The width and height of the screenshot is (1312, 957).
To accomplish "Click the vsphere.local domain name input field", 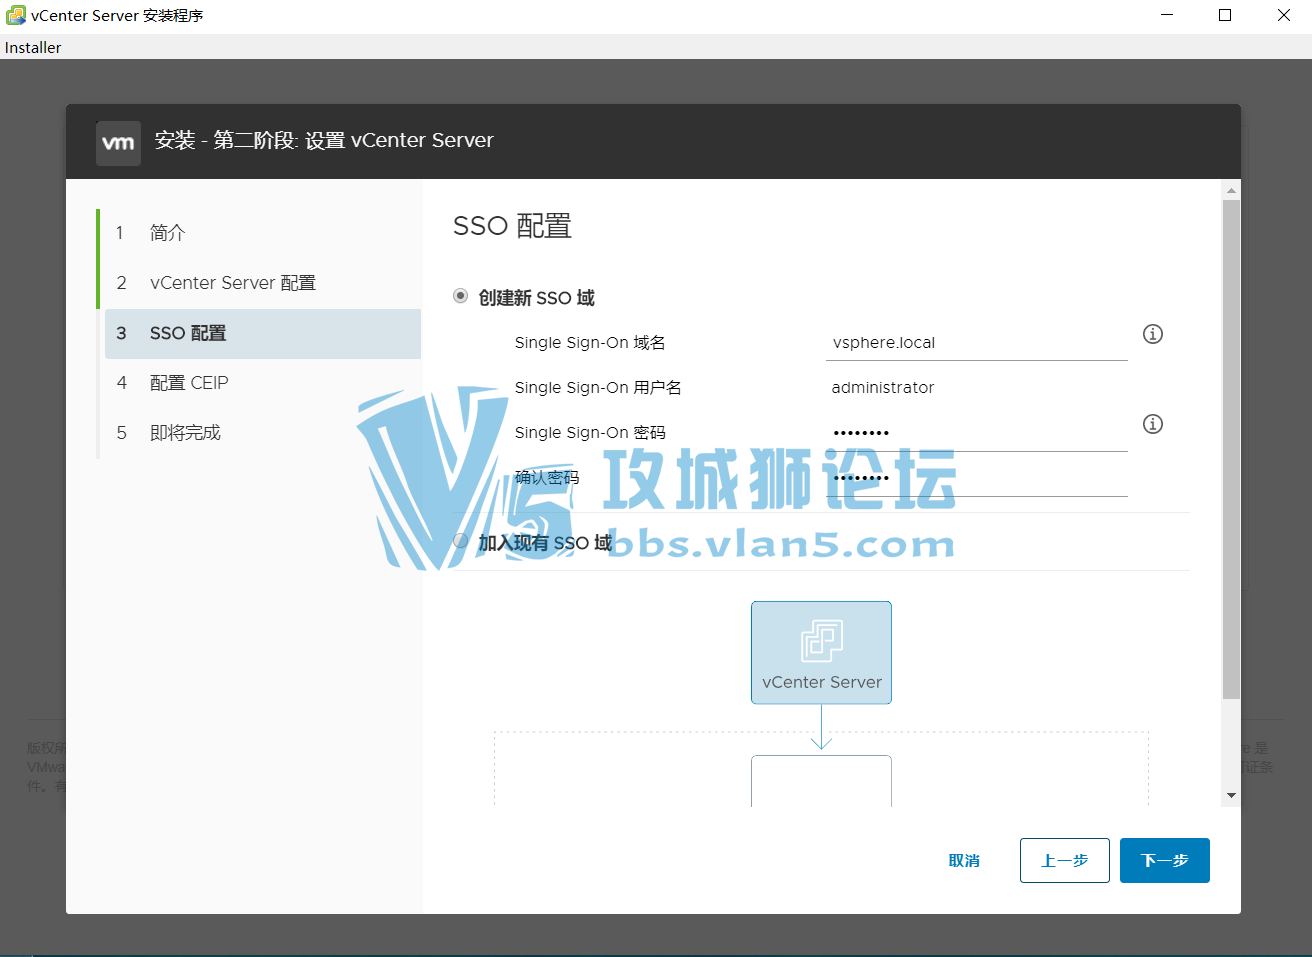I will tap(975, 343).
